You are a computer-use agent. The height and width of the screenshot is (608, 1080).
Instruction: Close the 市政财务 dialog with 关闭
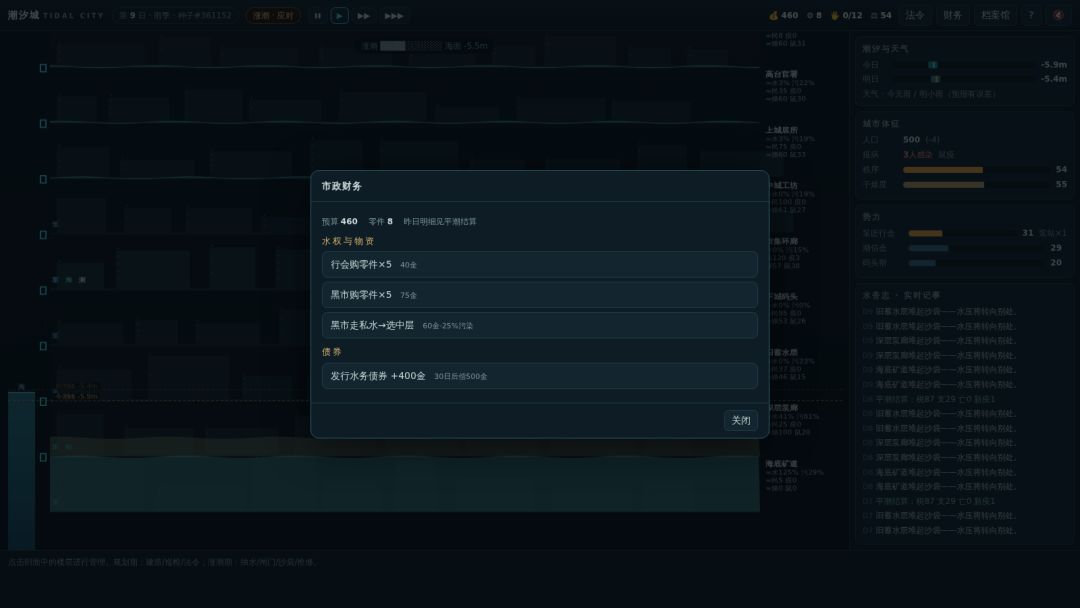[740, 420]
